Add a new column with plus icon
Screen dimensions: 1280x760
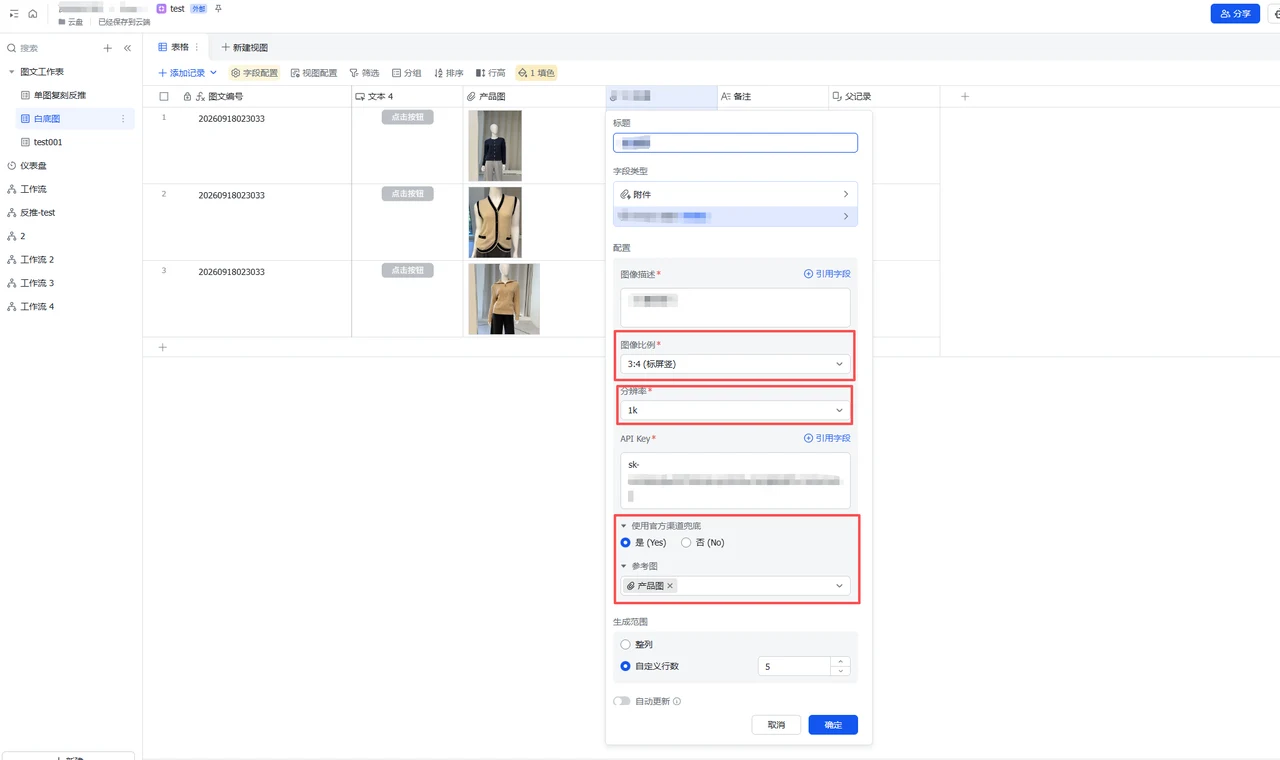click(965, 96)
